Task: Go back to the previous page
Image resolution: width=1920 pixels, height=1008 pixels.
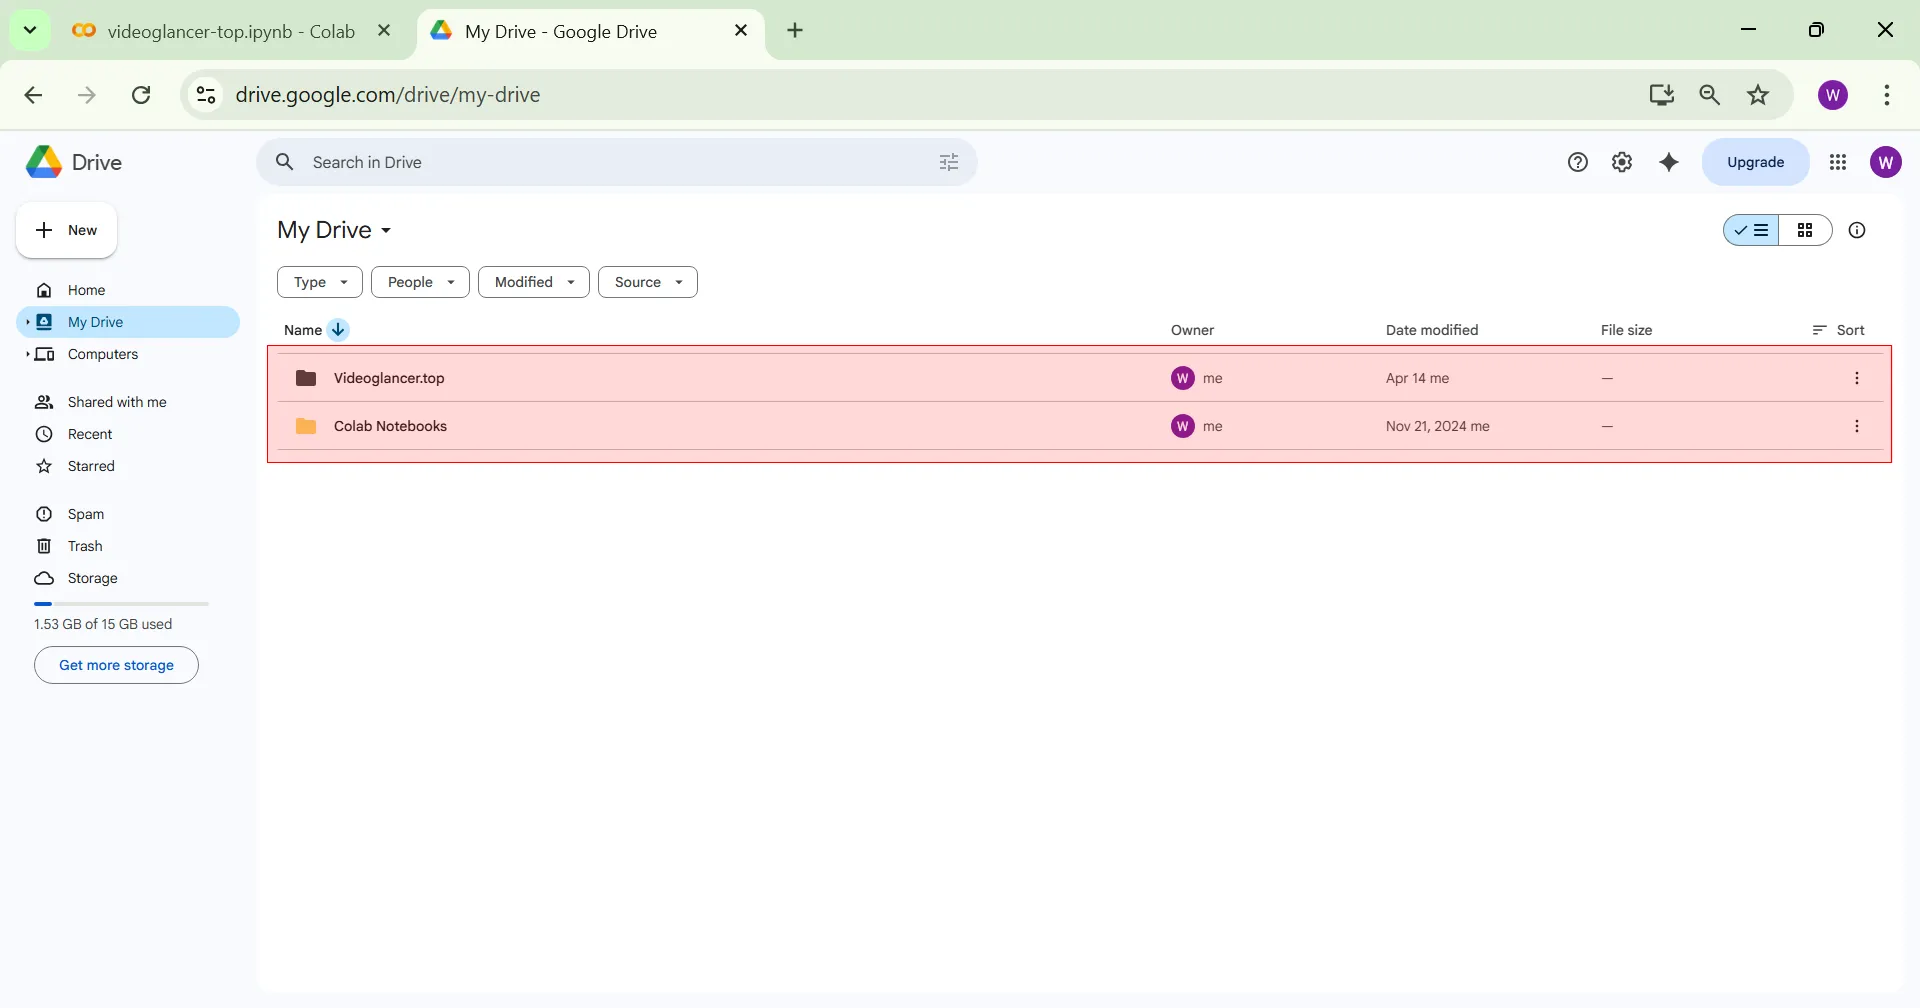Action: (x=33, y=95)
